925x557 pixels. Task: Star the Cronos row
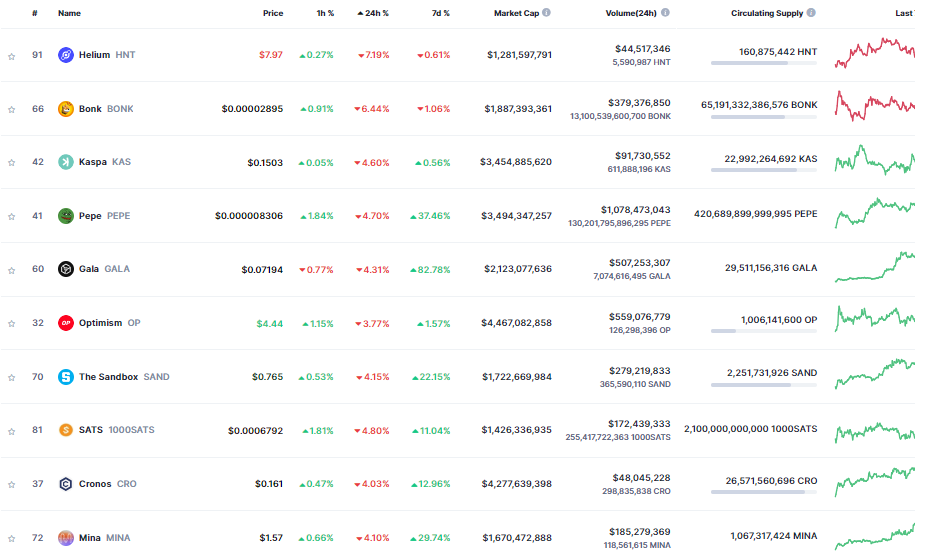point(11,485)
